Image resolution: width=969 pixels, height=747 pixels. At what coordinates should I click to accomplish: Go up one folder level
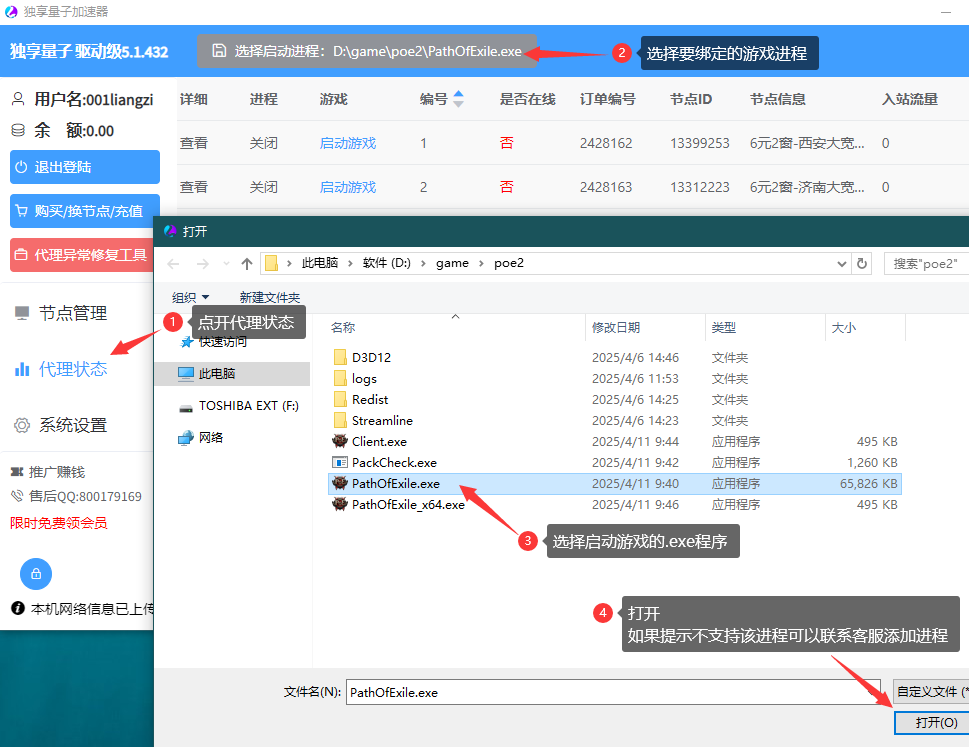[x=247, y=264]
